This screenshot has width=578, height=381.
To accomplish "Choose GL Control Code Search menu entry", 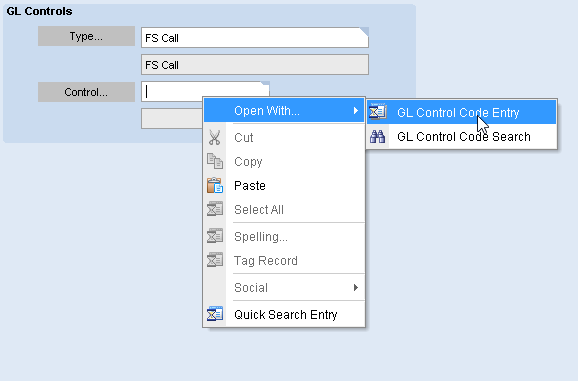I will 462,137.
